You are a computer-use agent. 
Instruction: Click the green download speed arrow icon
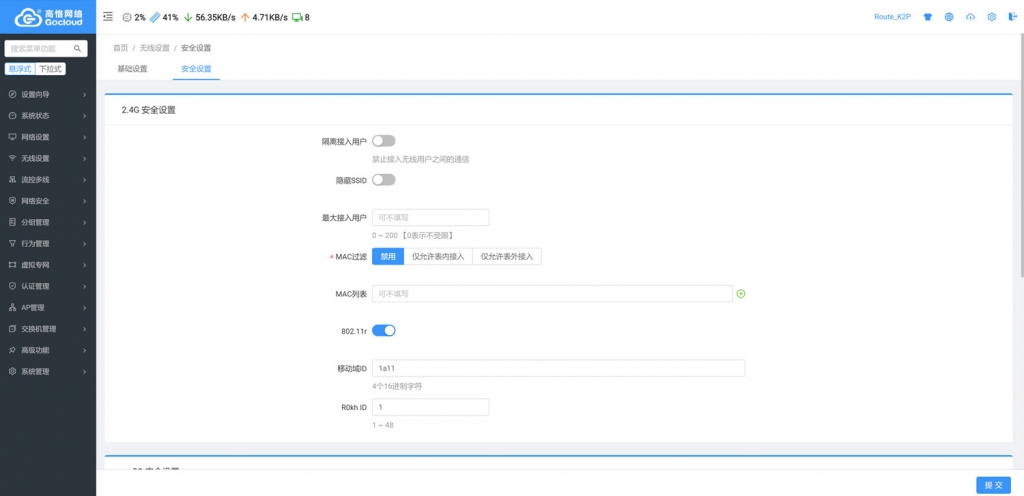188,18
